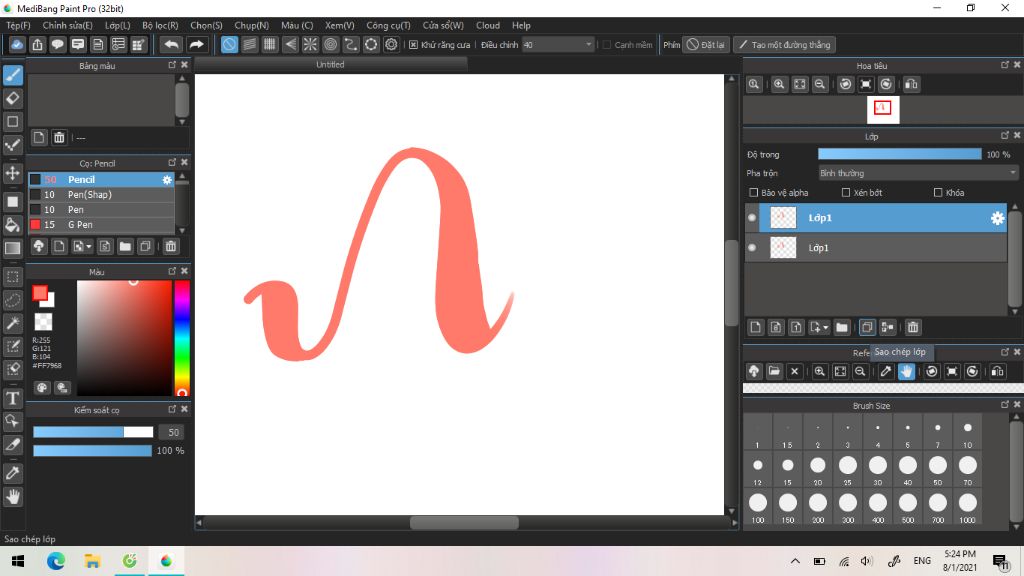The height and width of the screenshot is (576, 1024).
Task: Hide the lower Lớp1 layer
Action: (752, 248)
